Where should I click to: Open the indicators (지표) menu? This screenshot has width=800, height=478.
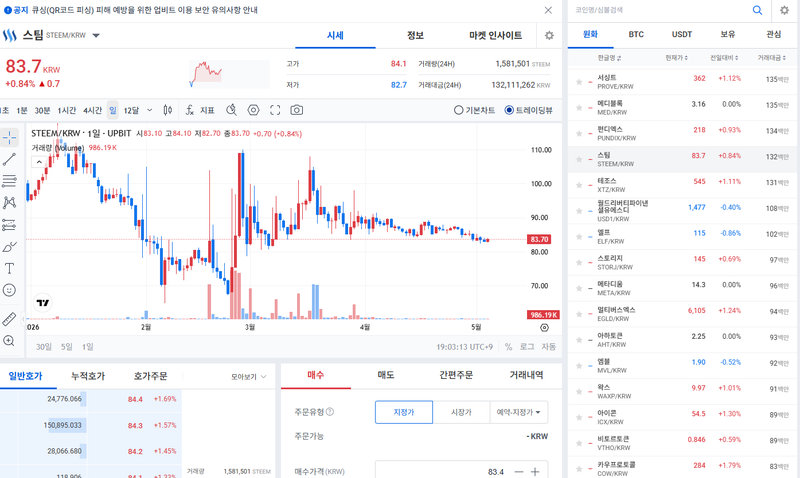pos(200,110)
